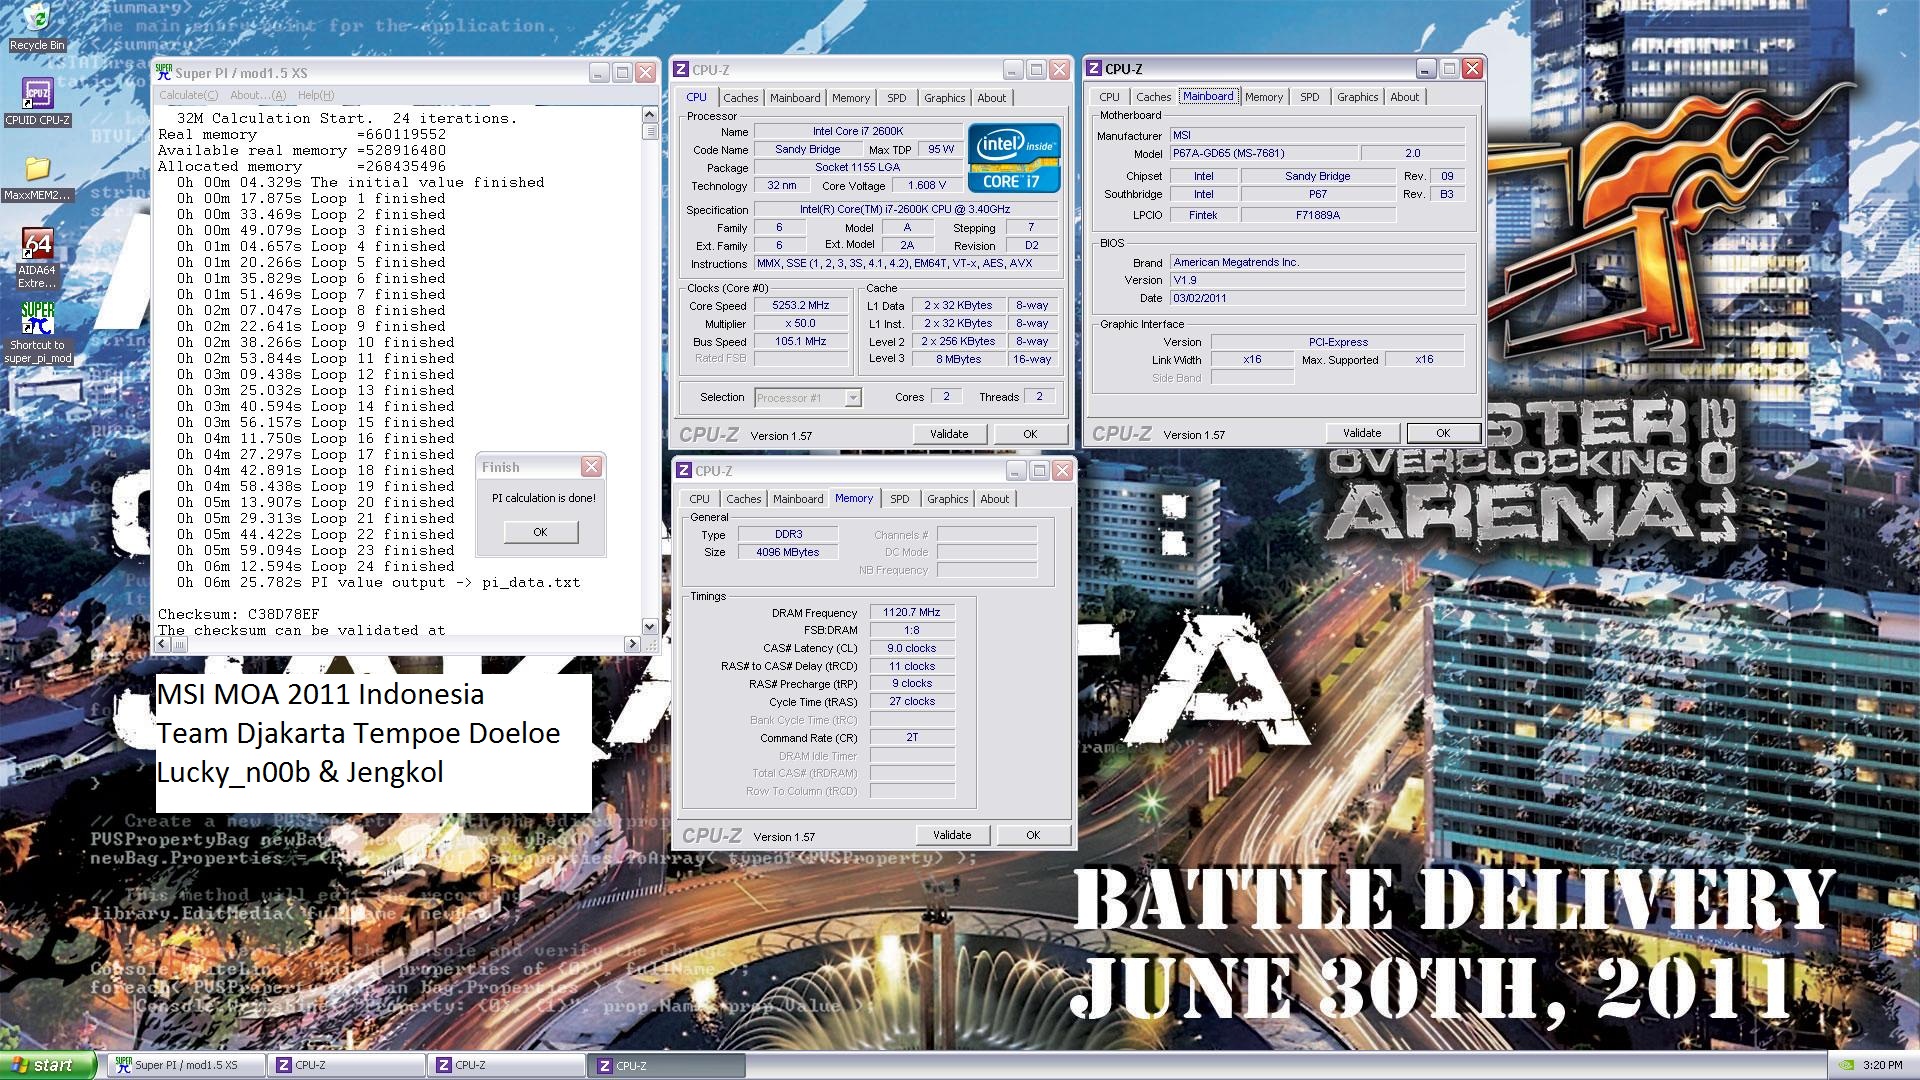Click the NVIDIA system tray icon
Screen dimensions: 1920x1080
point(1846,1065)
